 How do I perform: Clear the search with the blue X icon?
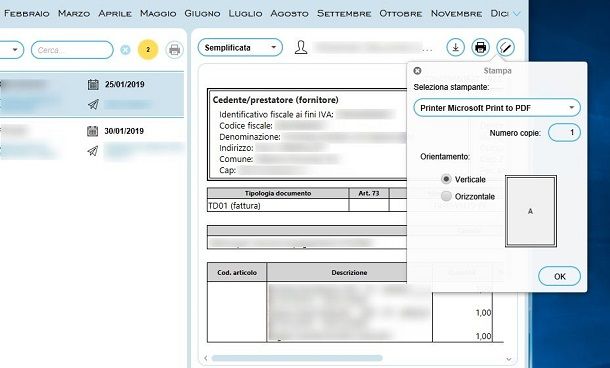[x=125, y=50]
